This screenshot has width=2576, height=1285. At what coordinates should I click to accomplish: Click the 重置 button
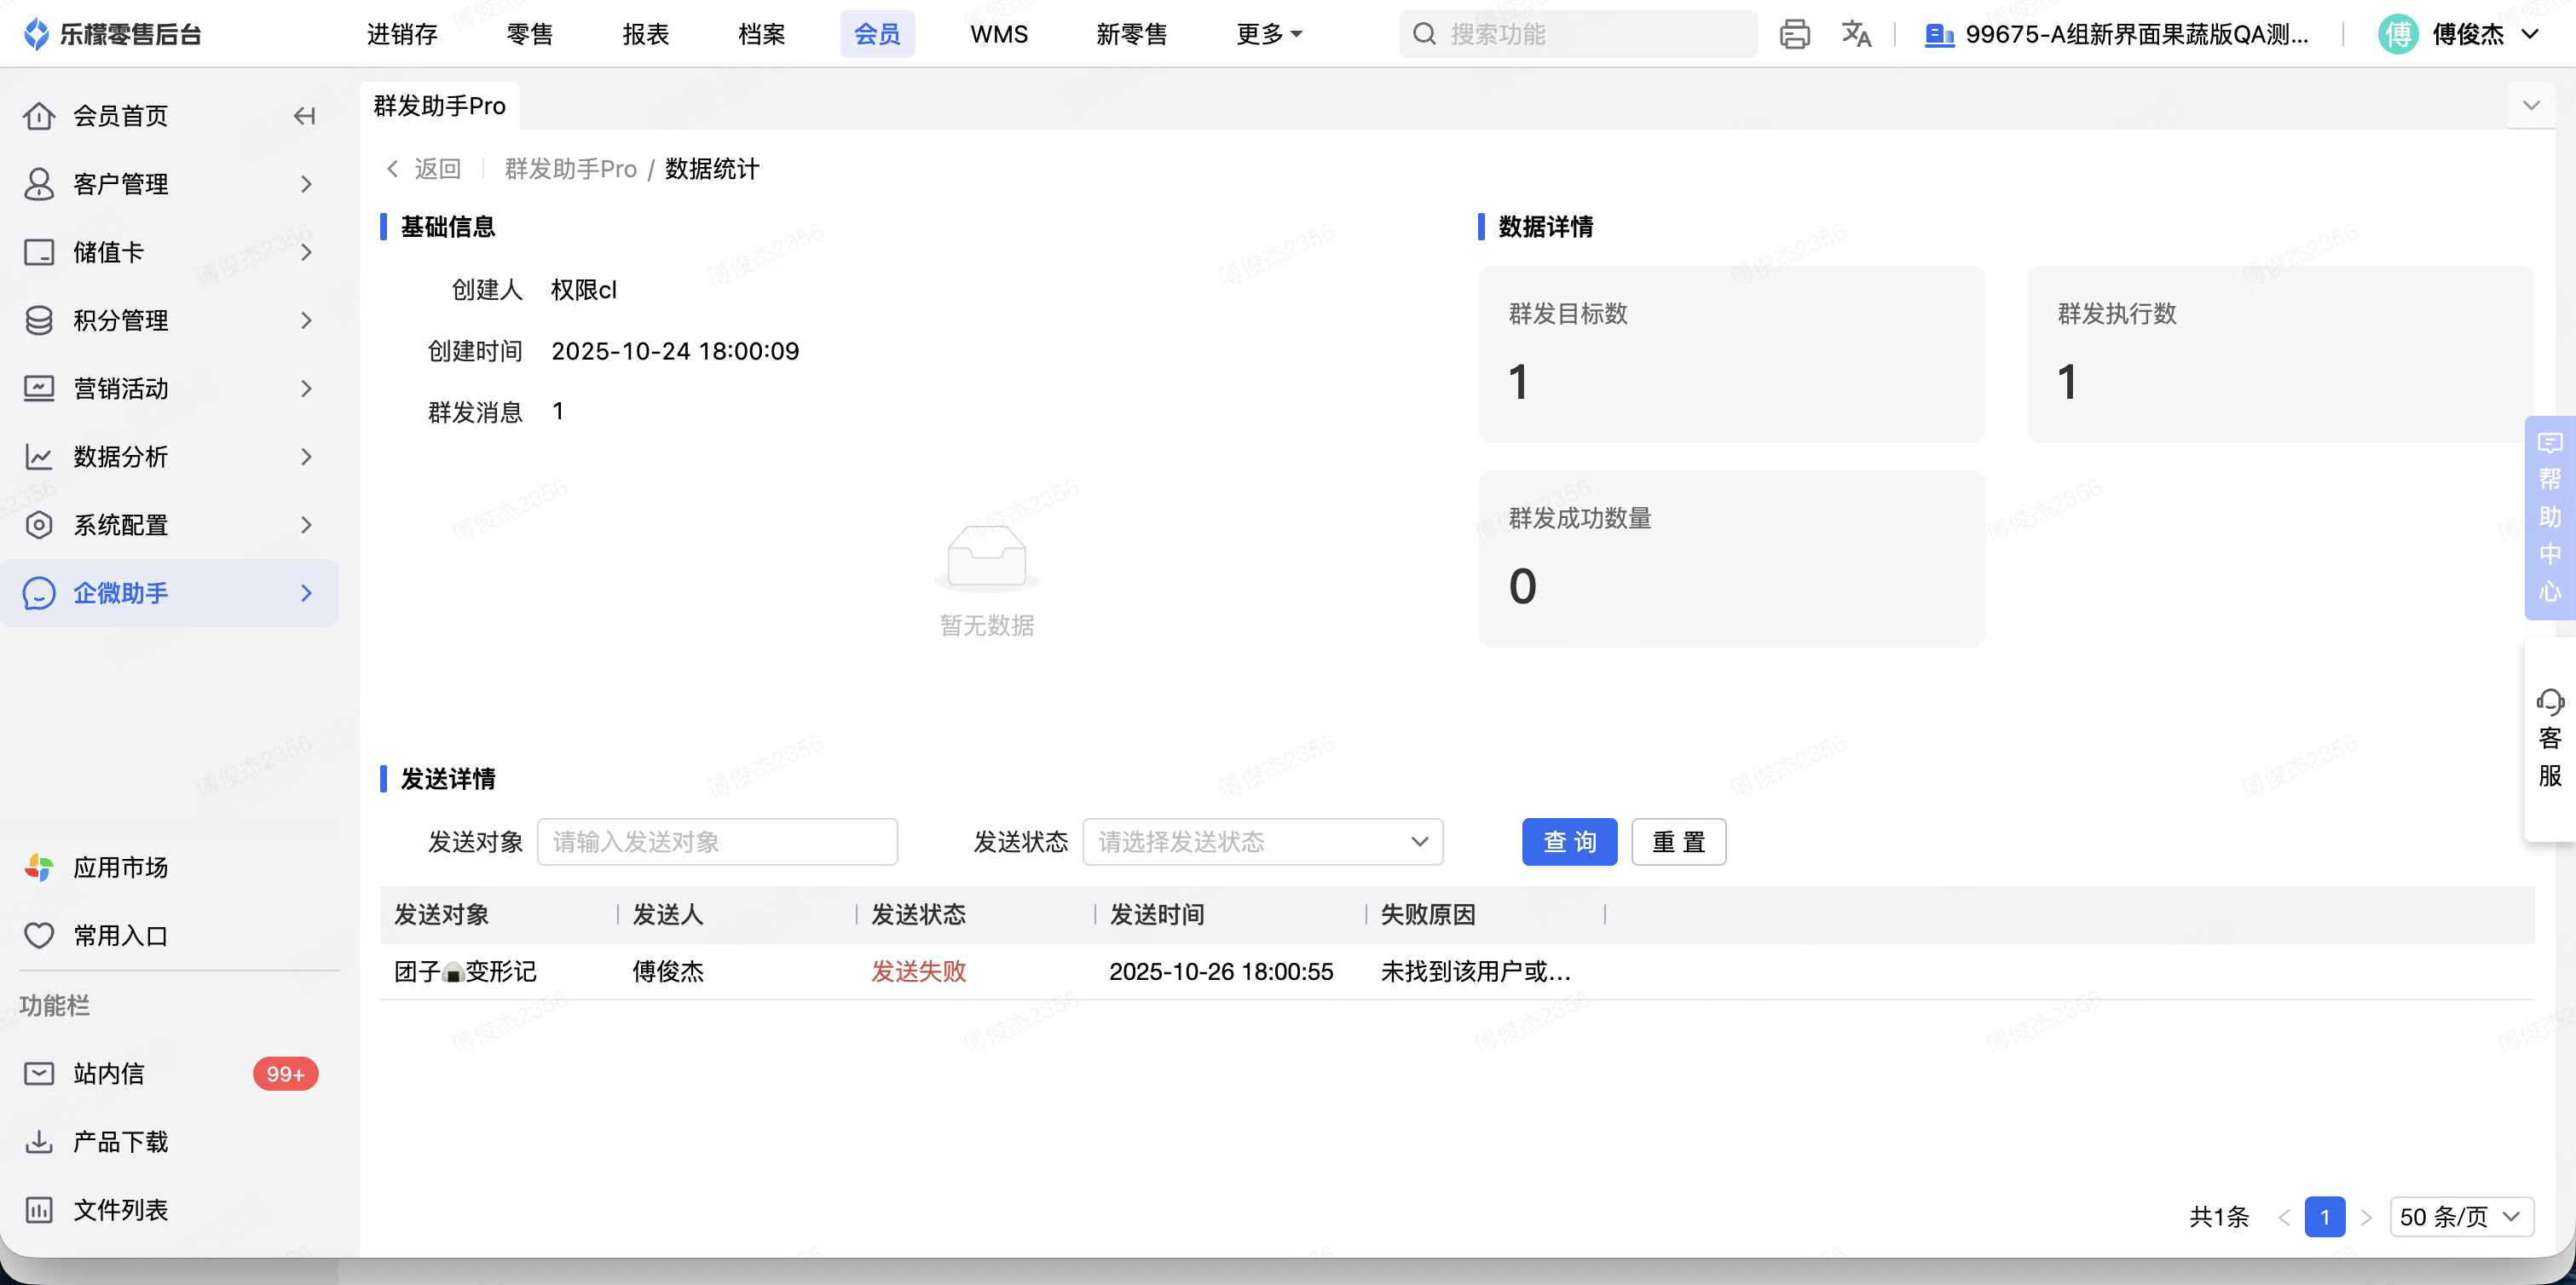pyautogui.click(x=1678, y=842)
